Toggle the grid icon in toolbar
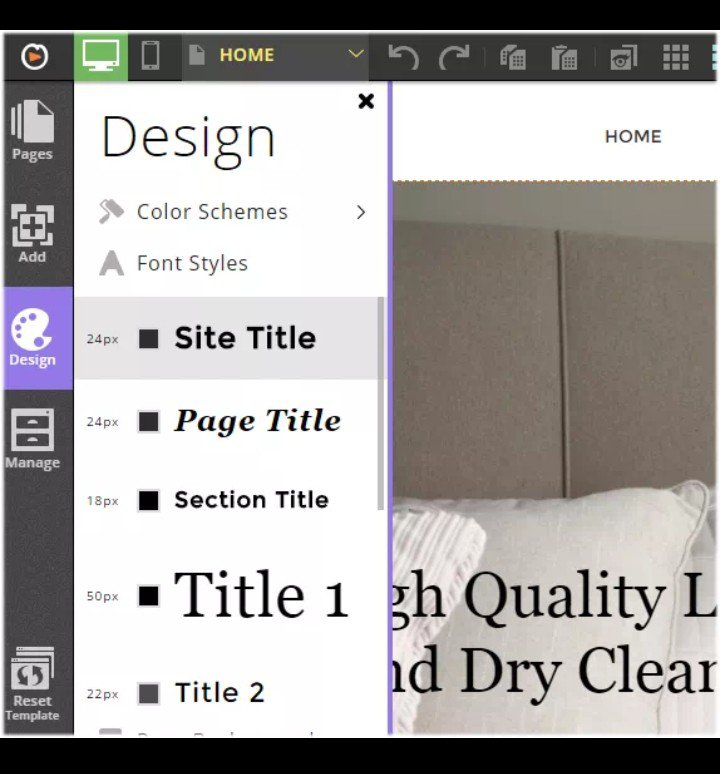 pos(676,57)
